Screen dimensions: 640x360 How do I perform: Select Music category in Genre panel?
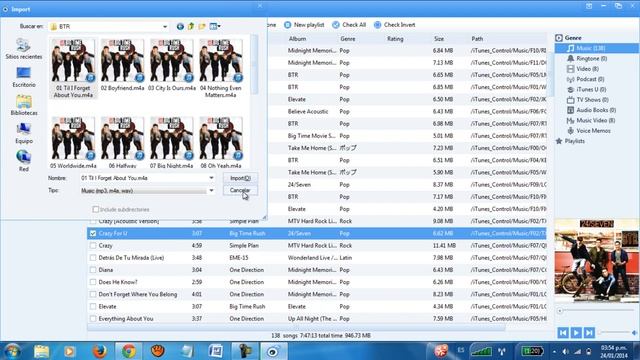[x=596, y=48]
